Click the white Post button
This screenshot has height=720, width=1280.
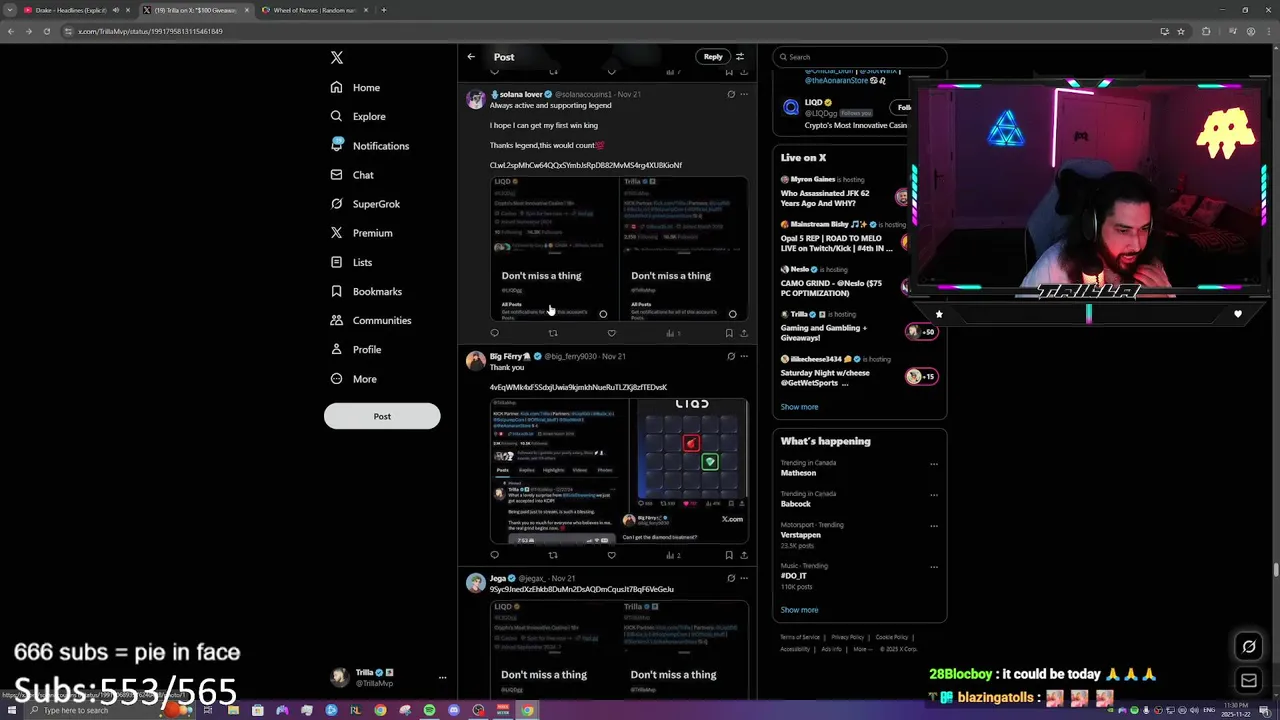tap(382, 416)
